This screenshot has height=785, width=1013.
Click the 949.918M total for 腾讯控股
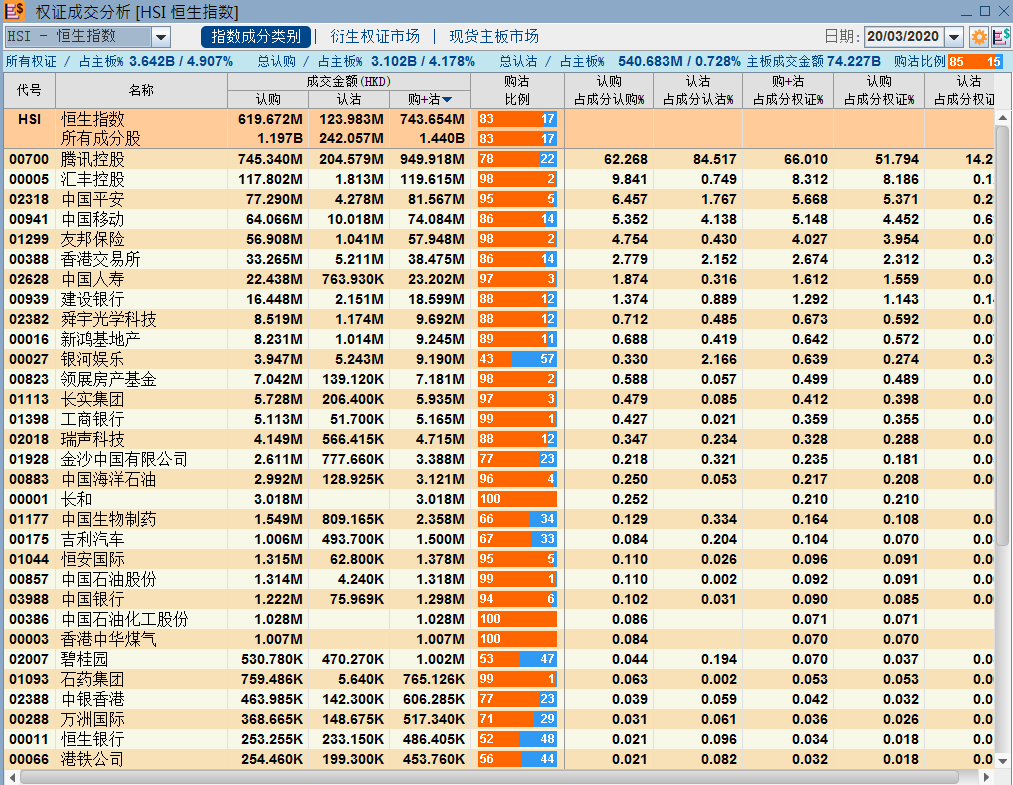(x=432, y=159)
